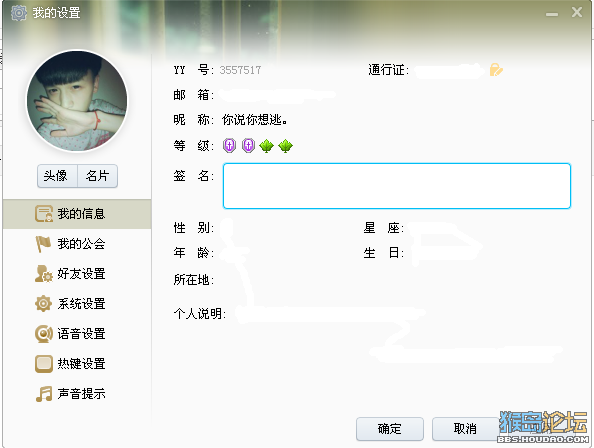
Task: Click the 头像 button under the avatar
Action: 57,176
